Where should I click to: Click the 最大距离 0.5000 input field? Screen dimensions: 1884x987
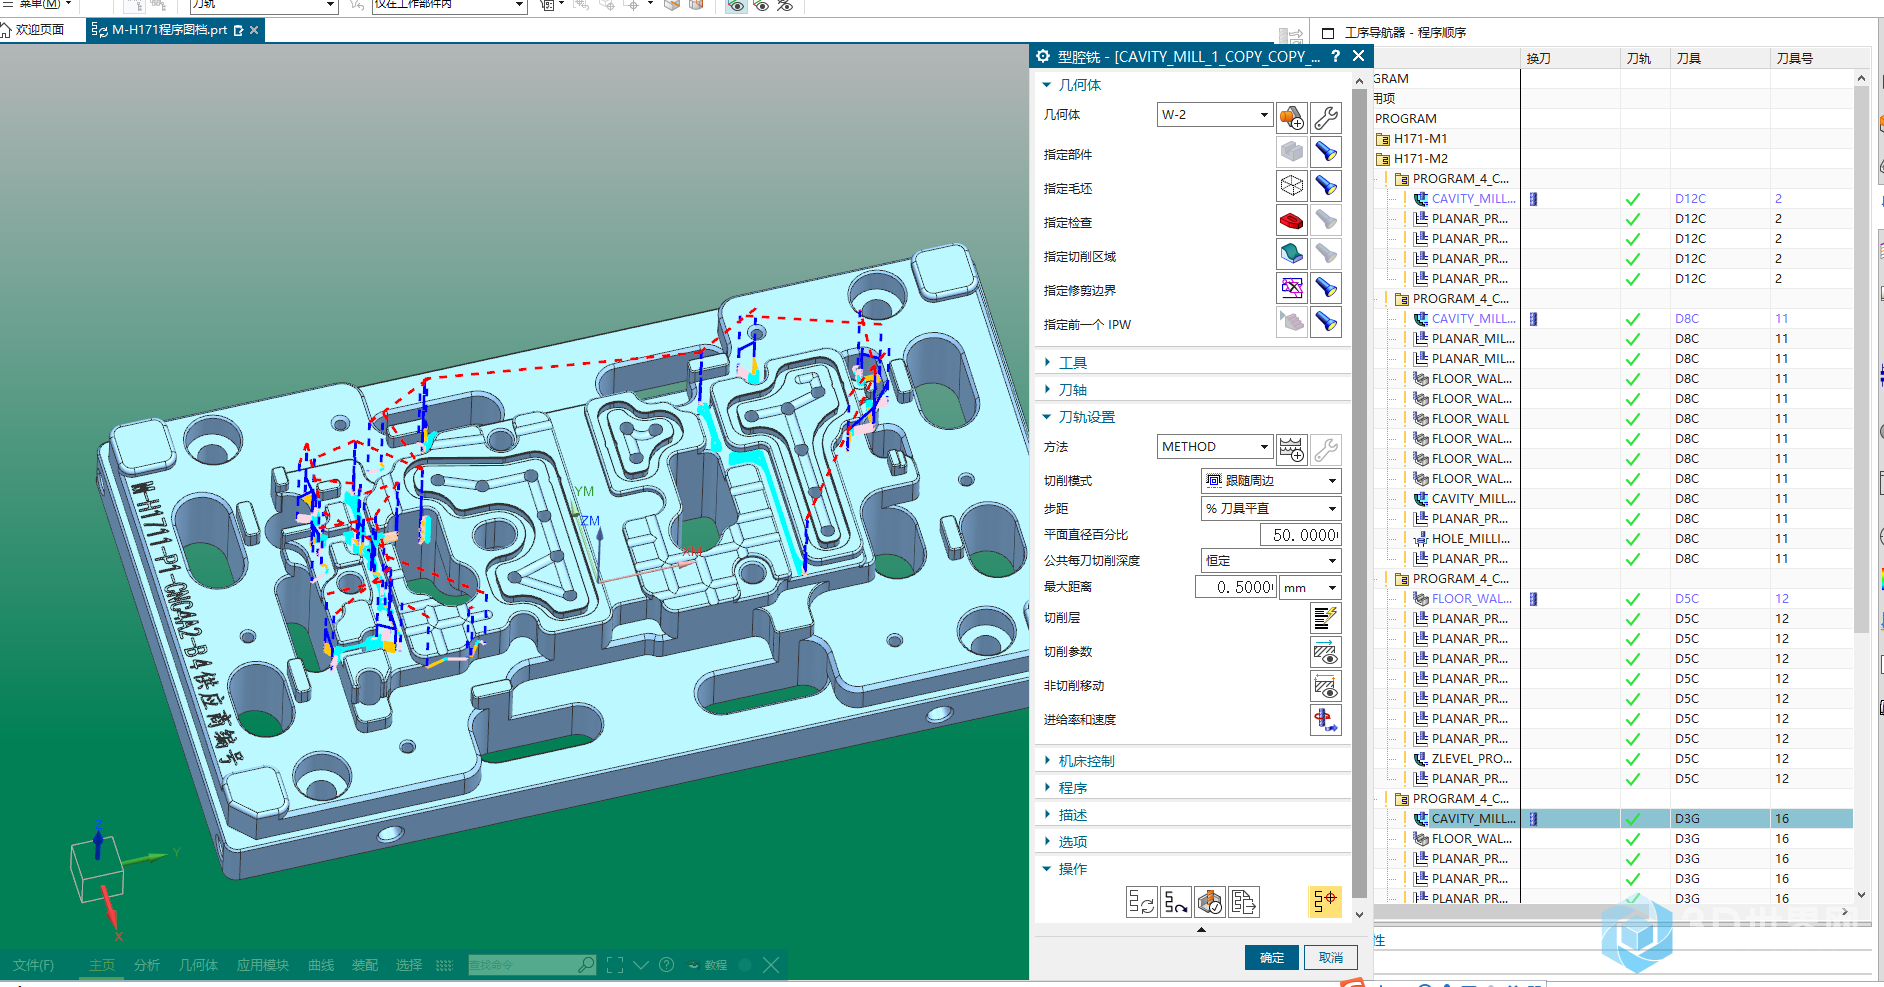click(1236, 588)
